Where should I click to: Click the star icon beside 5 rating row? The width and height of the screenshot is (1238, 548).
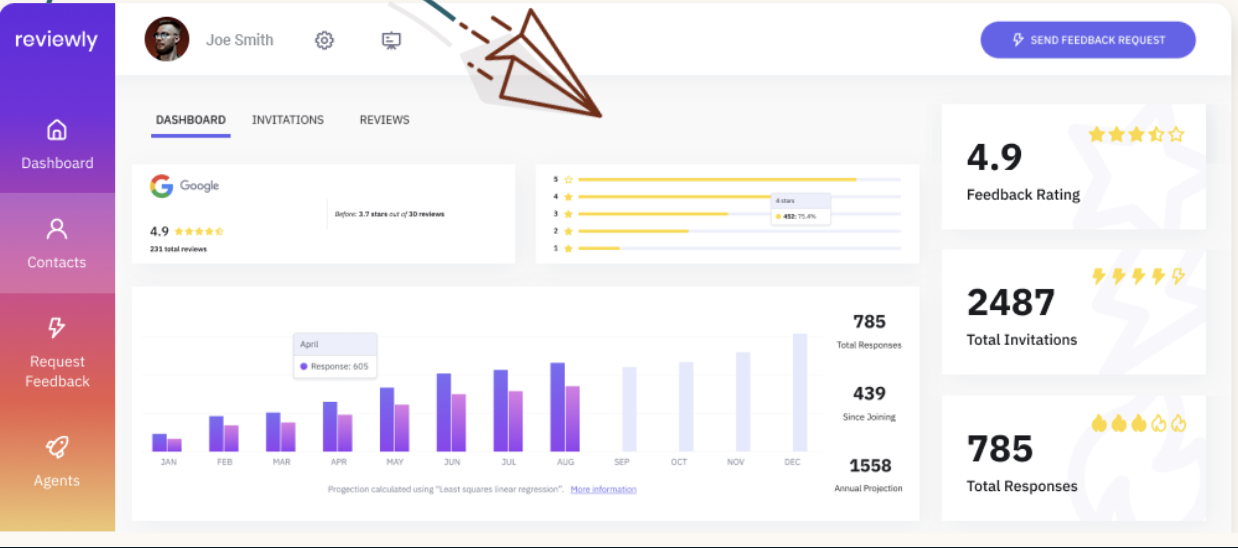point(568,180)
